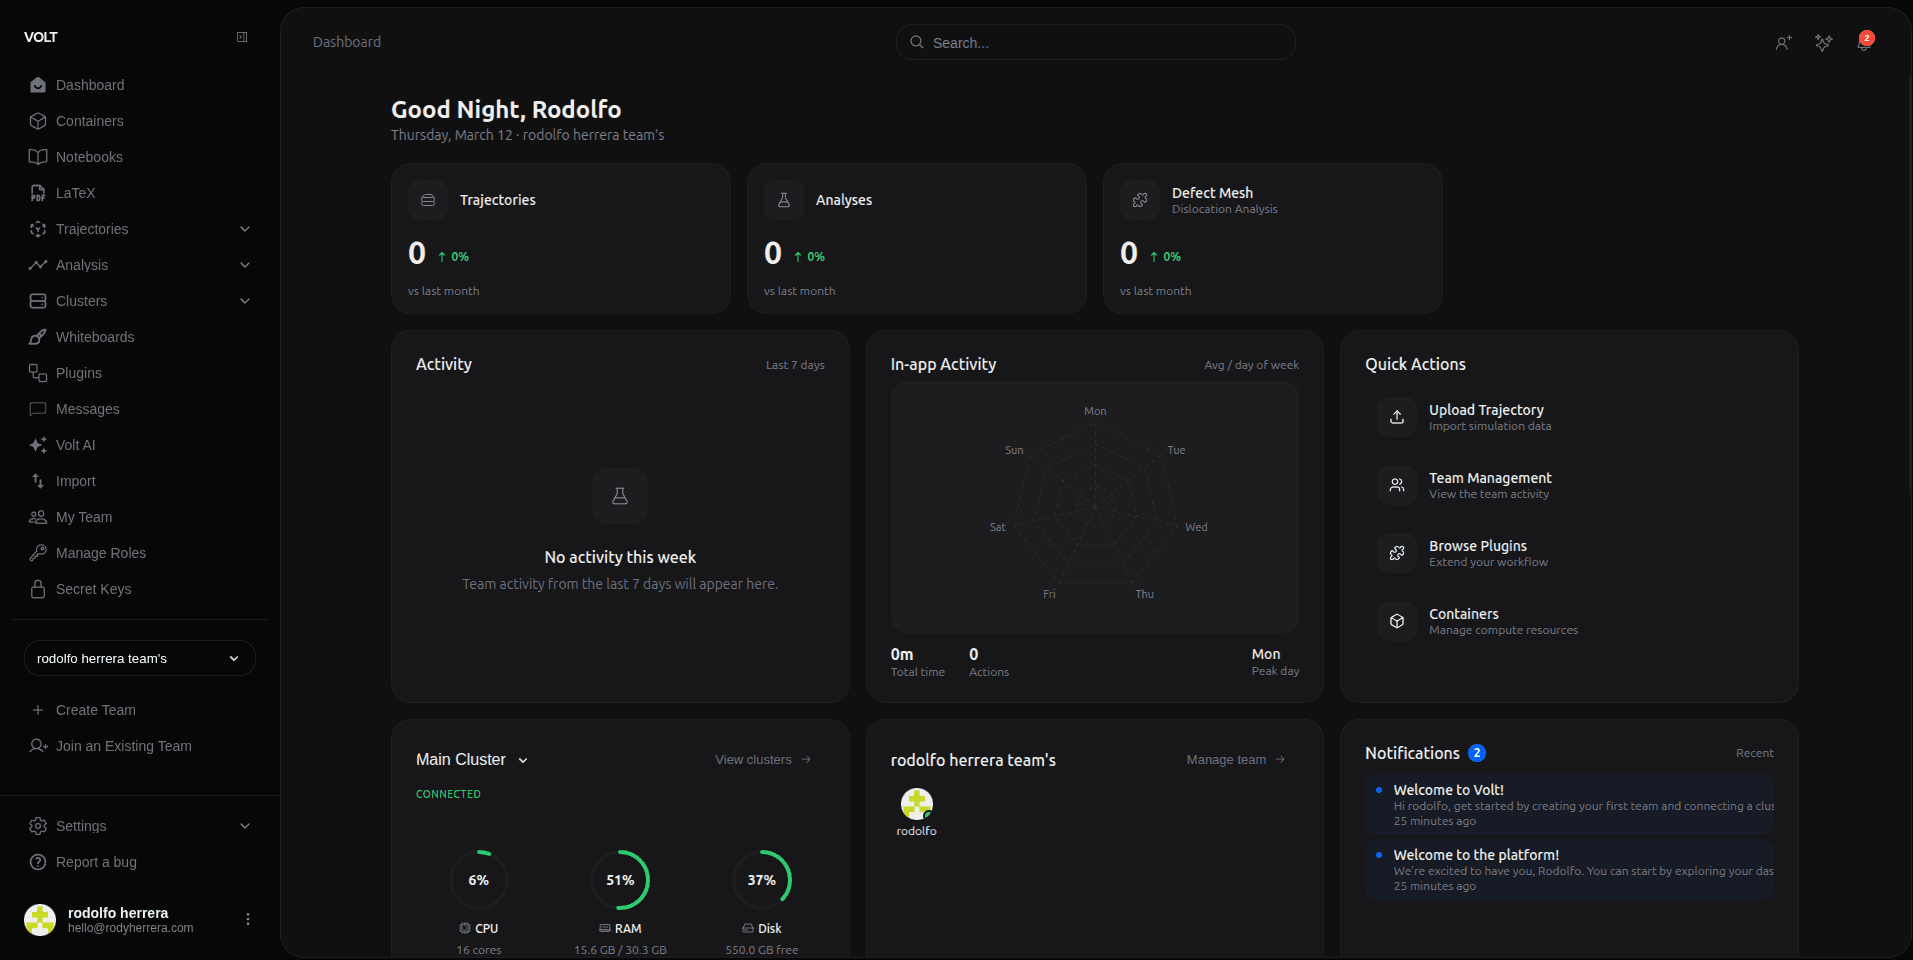Open user options menu beside rodolfo herrera

(x=248, y=919)
